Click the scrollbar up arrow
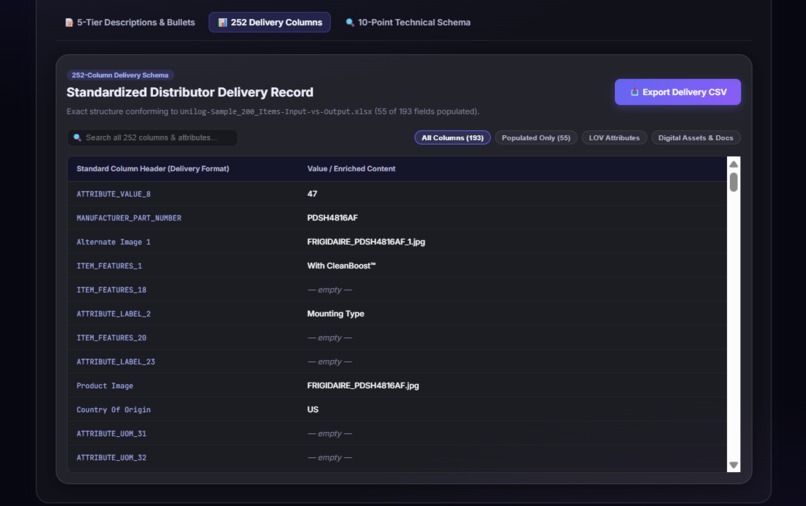 point(734,164)
